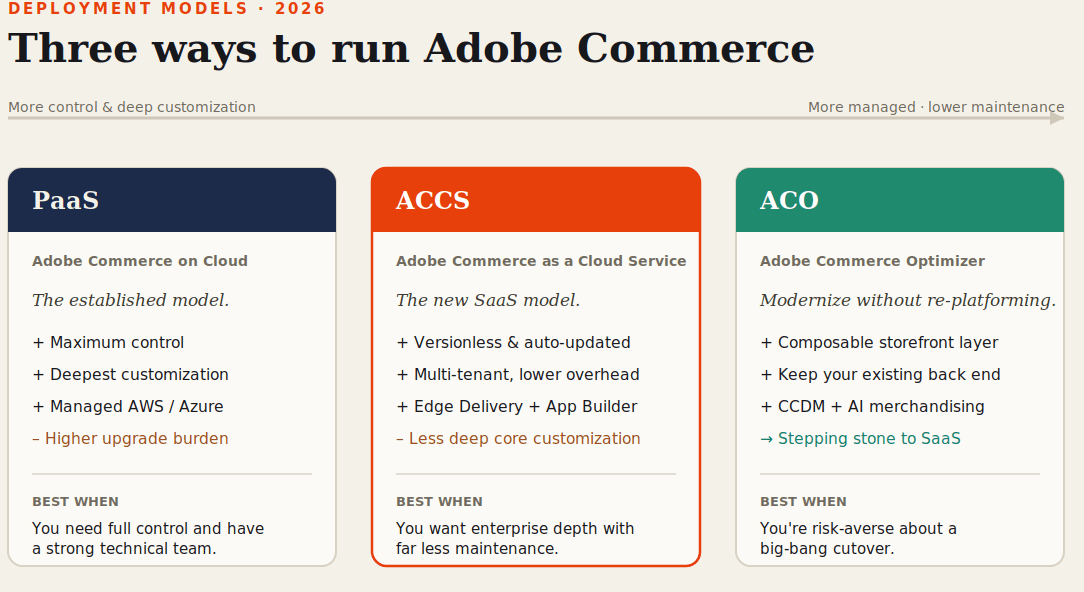The image size is (1084, 592).
Task: Click 'BEST WHEN' label in ACCS card
Action: 439,501
